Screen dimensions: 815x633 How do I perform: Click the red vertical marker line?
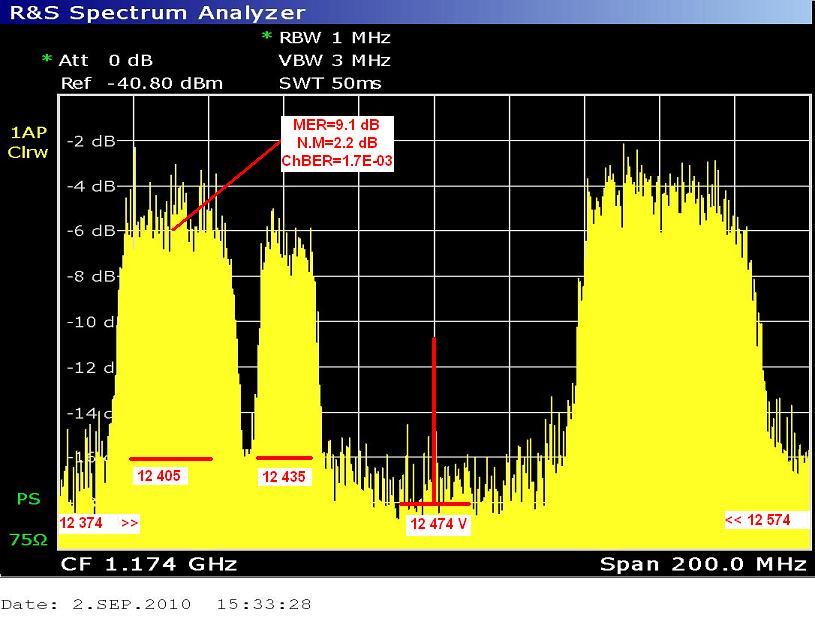pos(434,420)
